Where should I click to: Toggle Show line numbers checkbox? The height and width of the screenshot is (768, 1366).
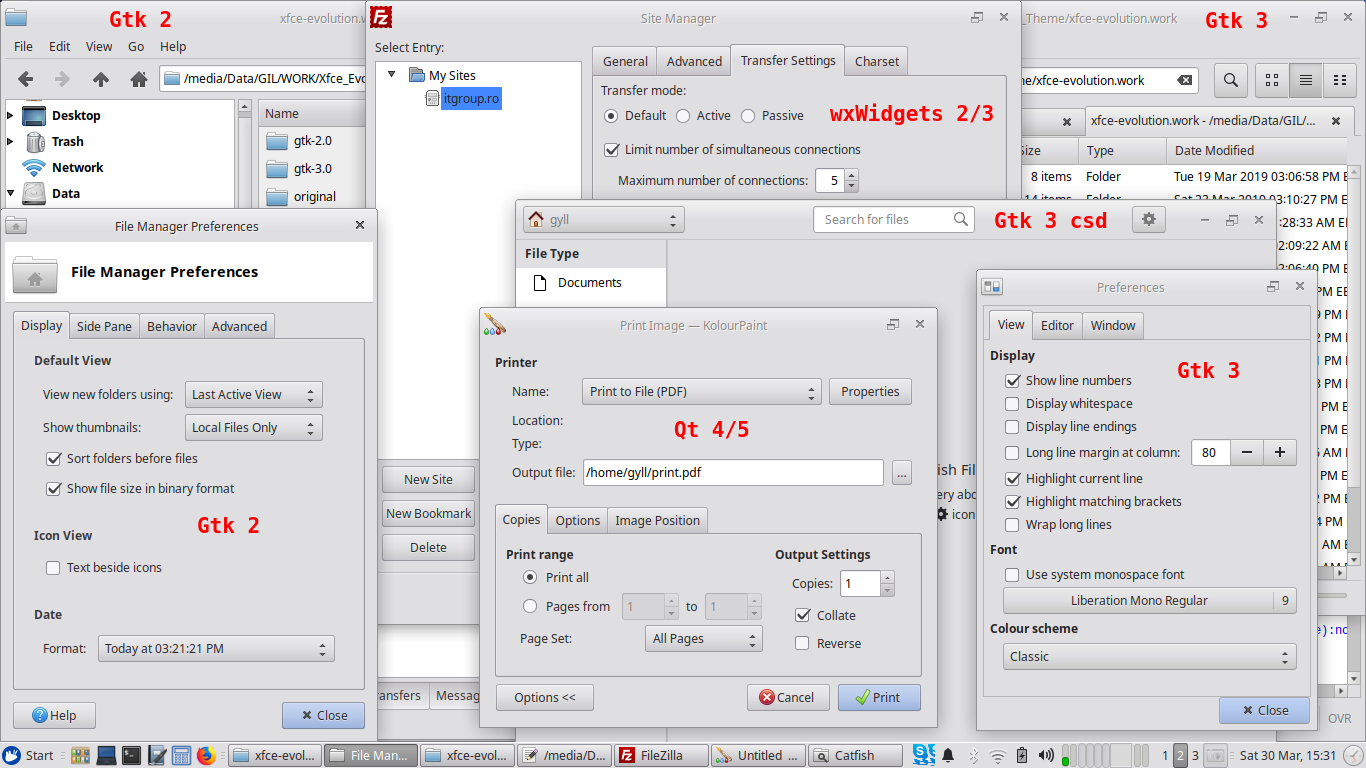click(1012, 381)
